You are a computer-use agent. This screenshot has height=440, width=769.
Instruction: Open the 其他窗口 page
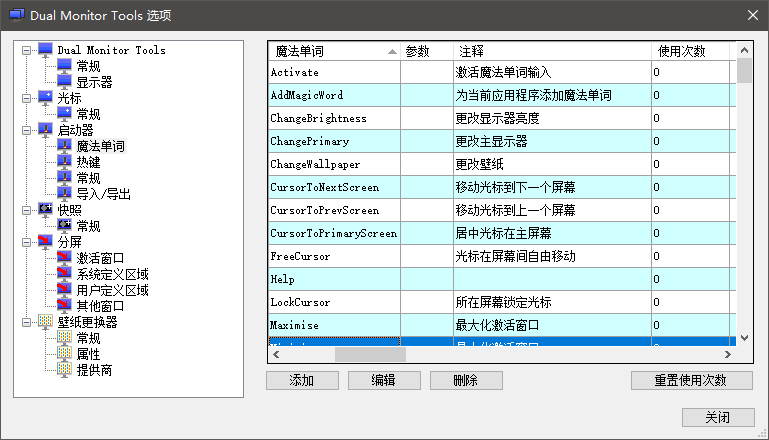[100, 306]
